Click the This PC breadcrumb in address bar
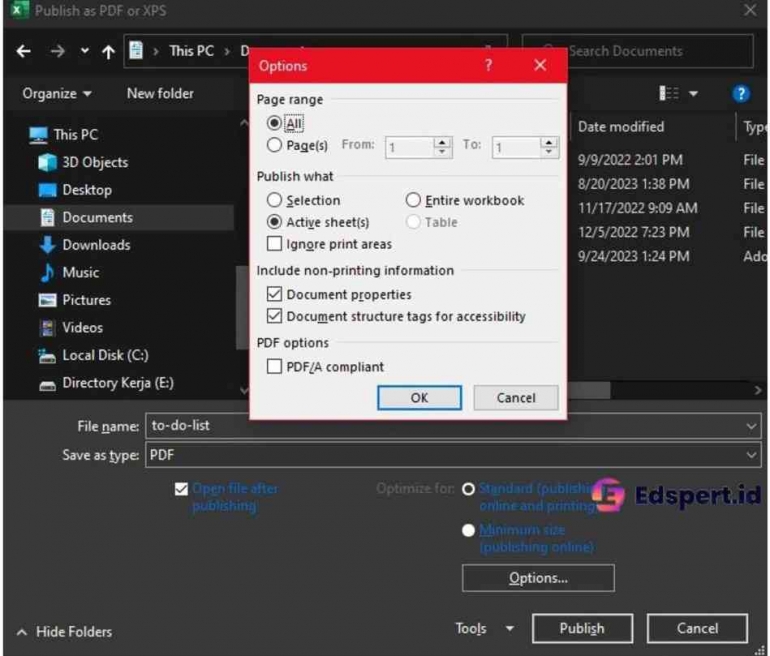Viewport: 770px width, 656px height. [191, 51]
